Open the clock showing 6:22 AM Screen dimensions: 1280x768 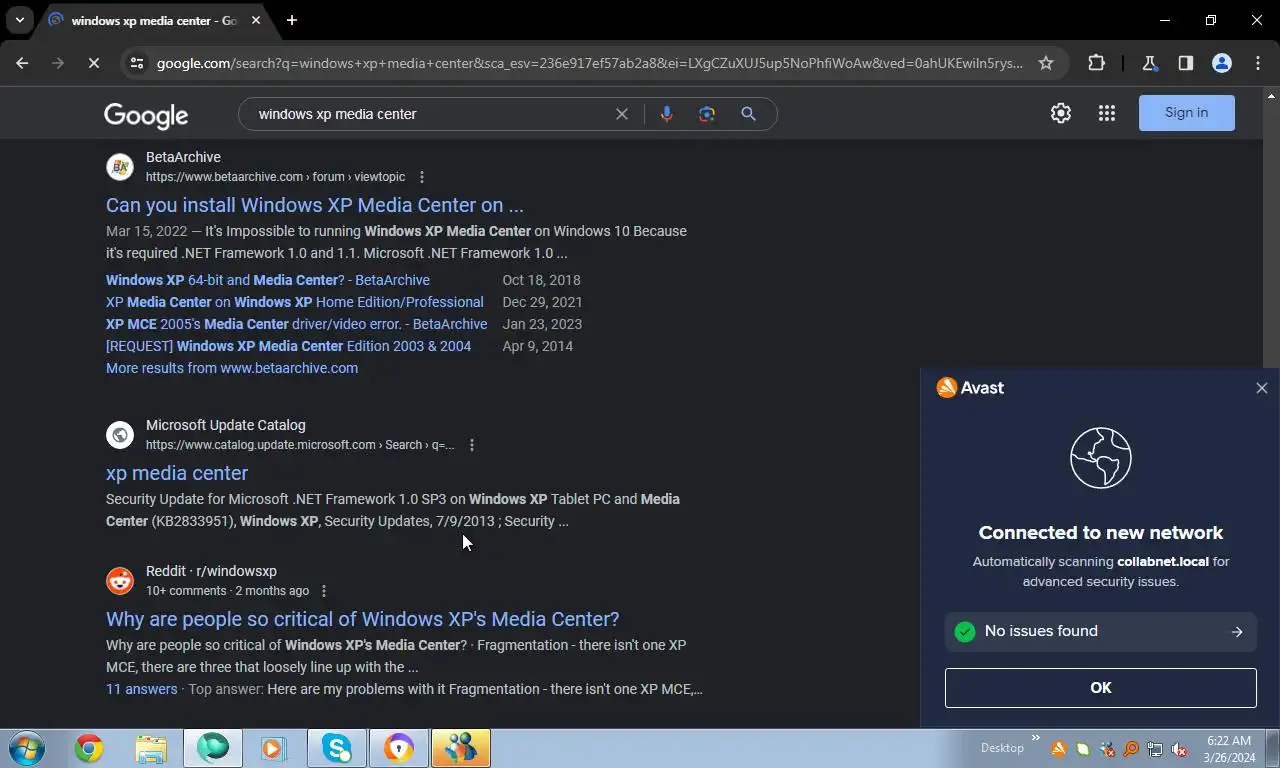[1229, 749]
